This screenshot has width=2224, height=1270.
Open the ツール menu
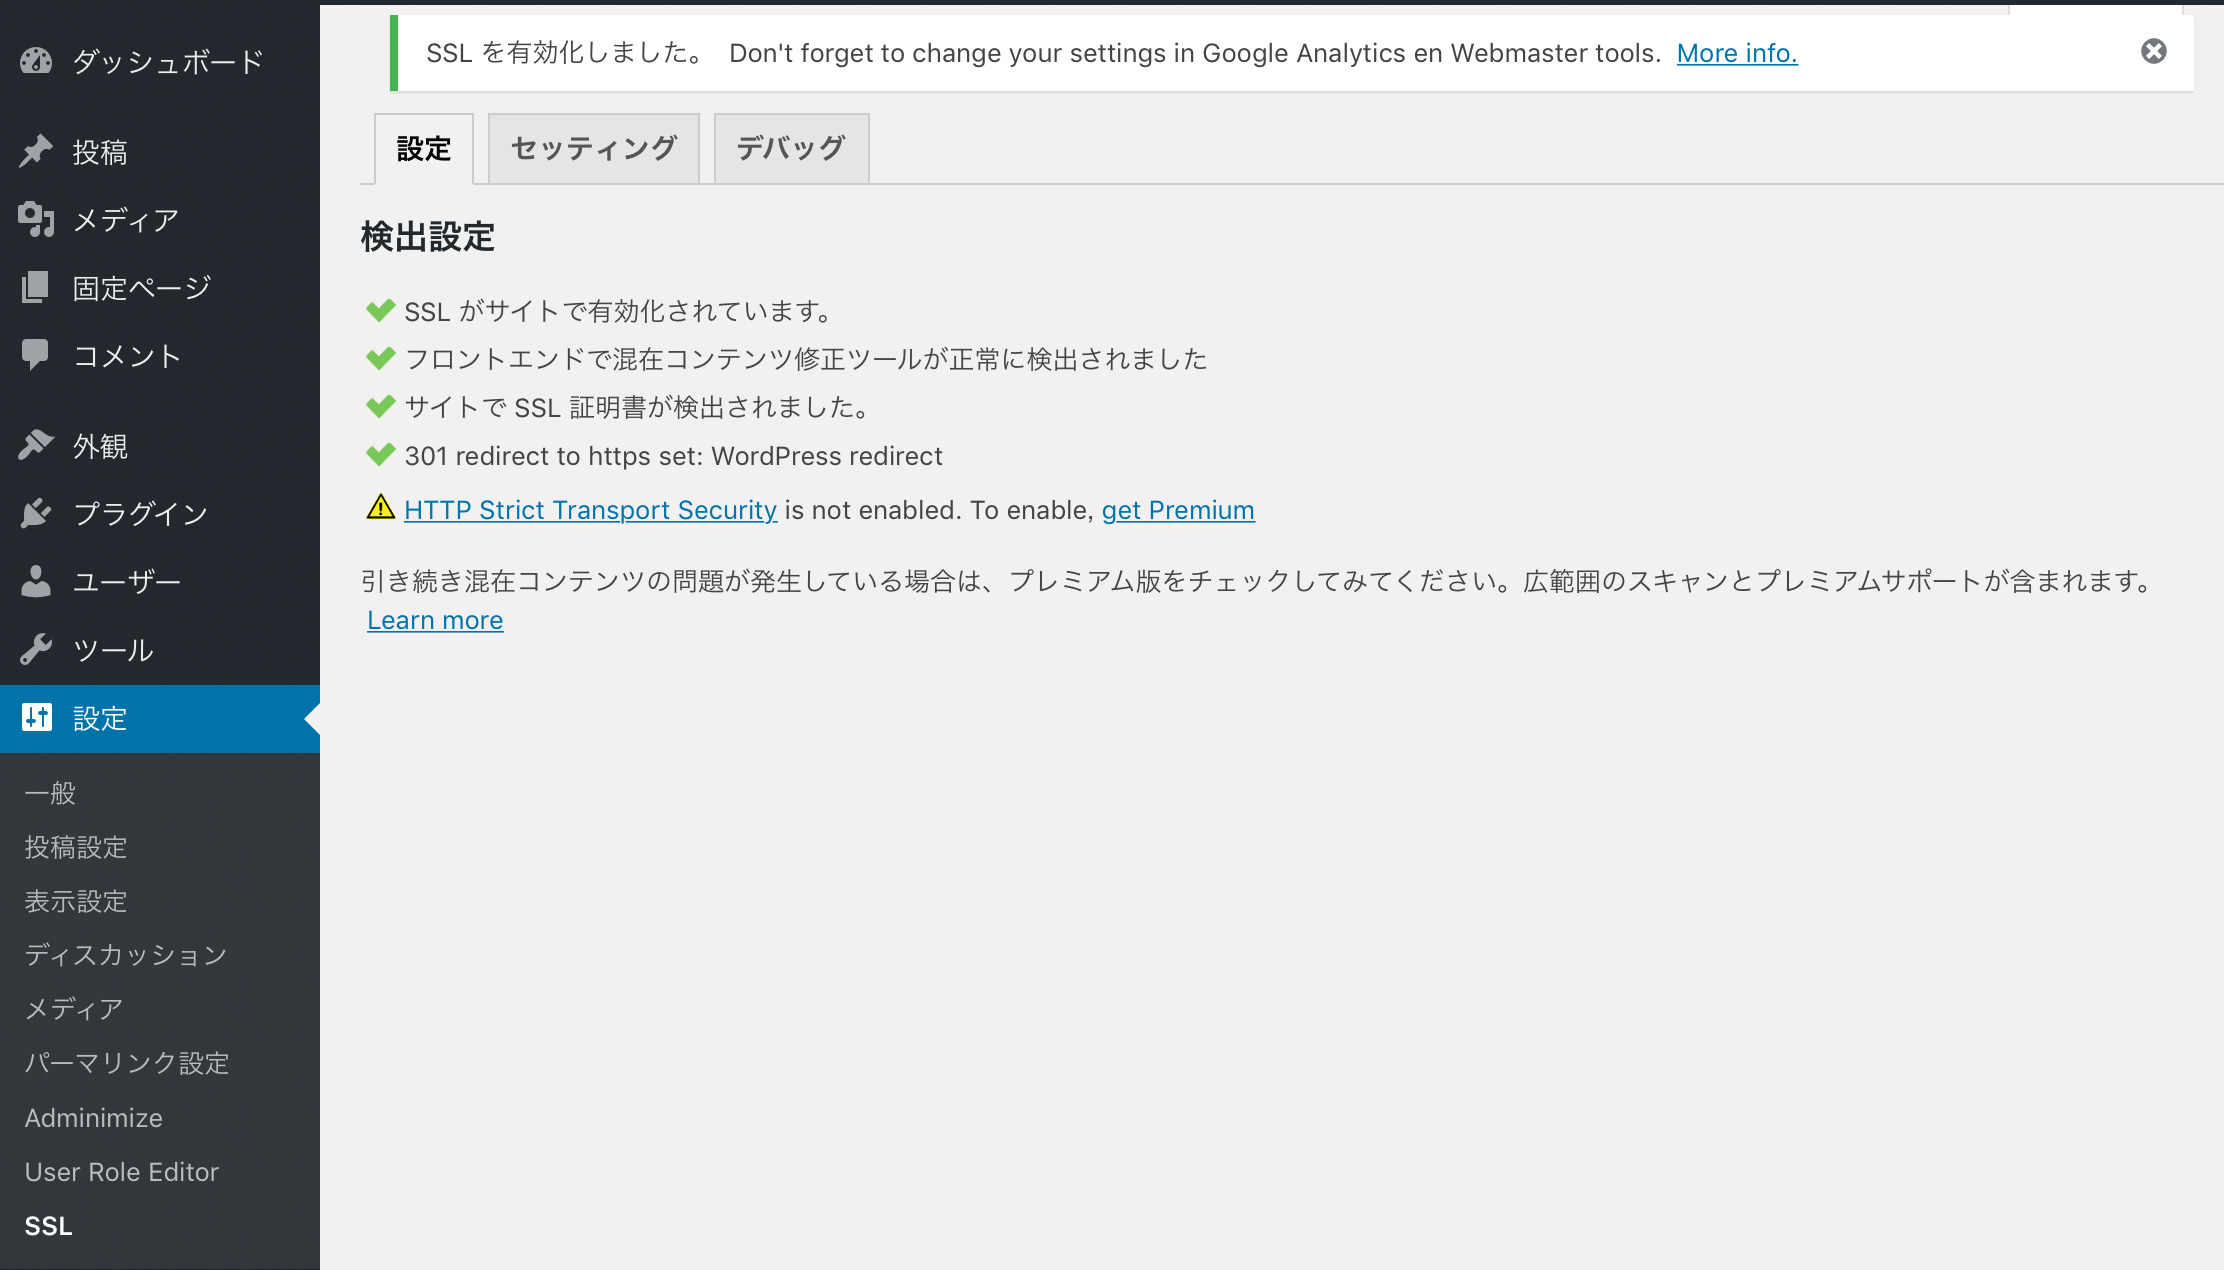point(160,649)
